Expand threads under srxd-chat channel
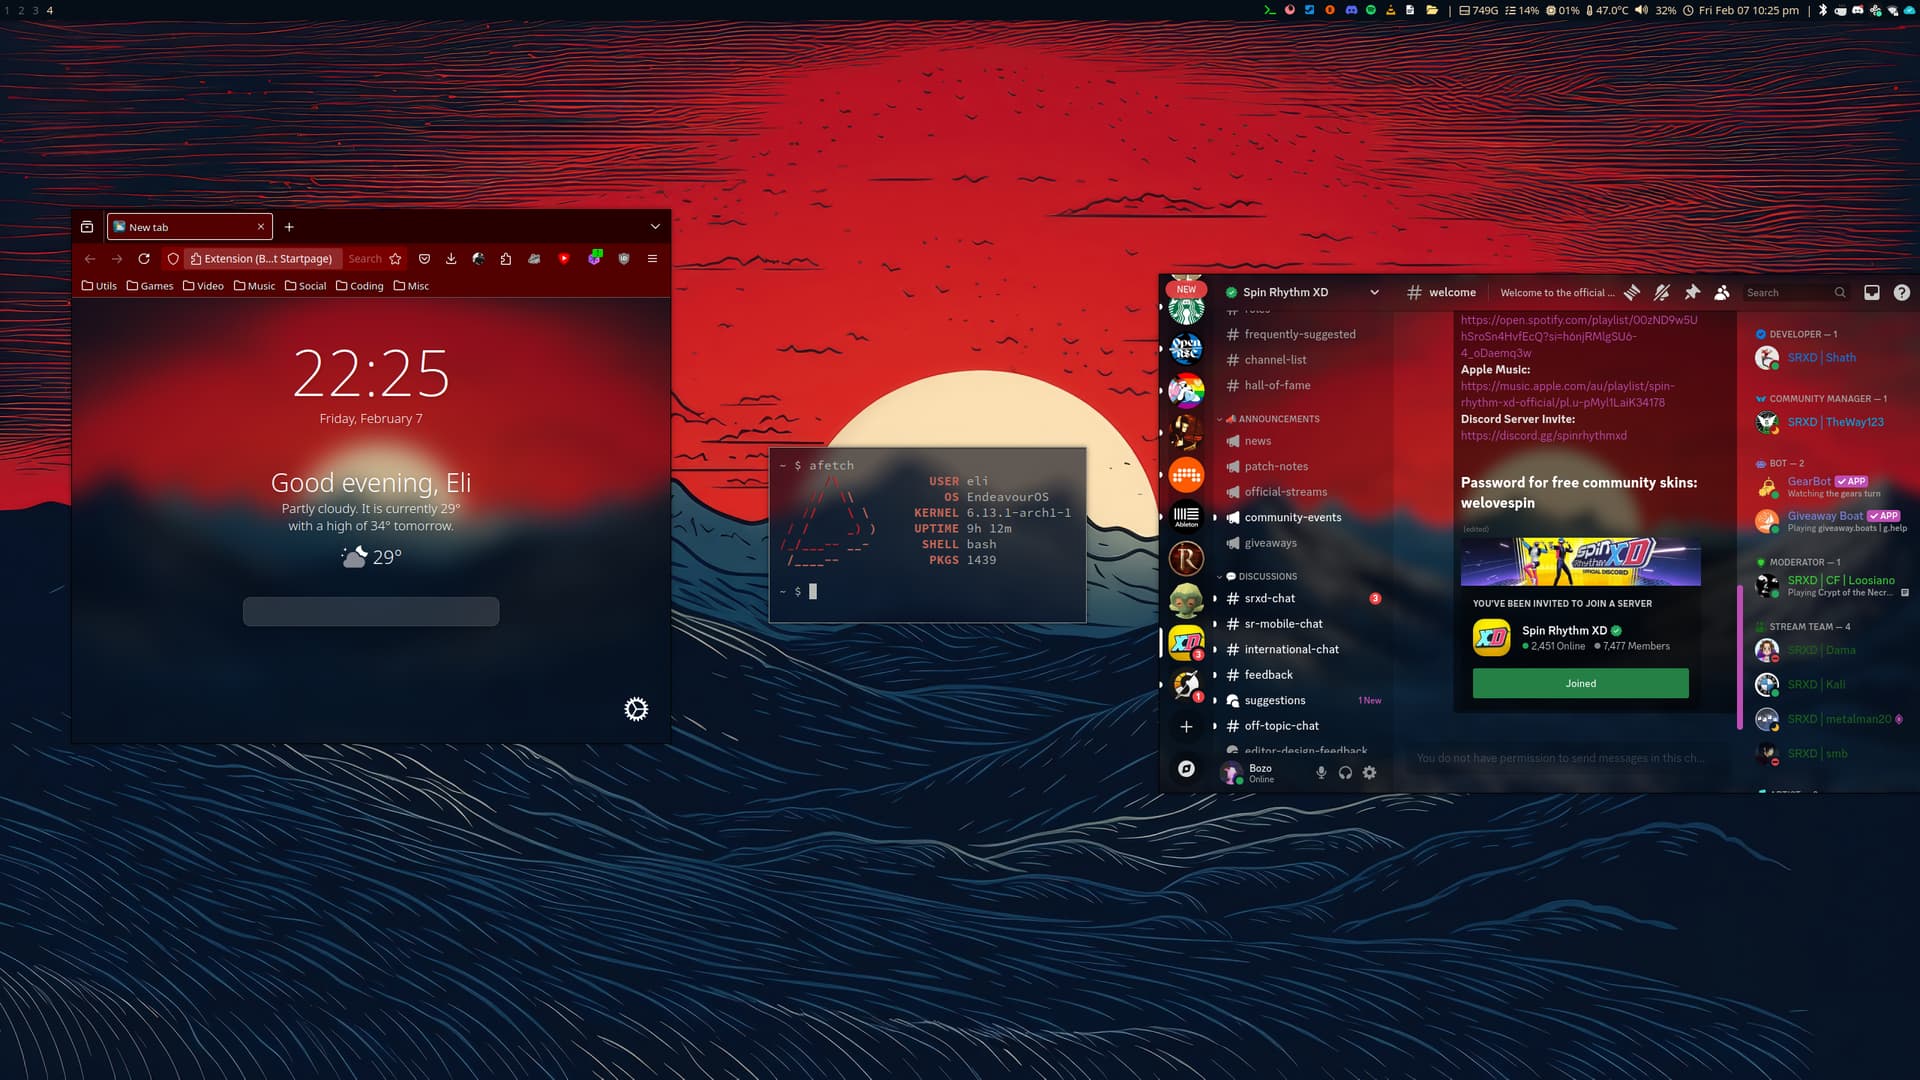1920x1080 pixels. click(1215, 598)
